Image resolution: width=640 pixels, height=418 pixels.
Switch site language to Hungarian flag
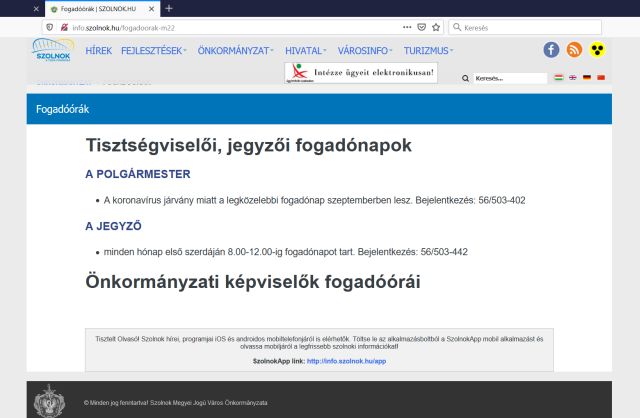558,78
